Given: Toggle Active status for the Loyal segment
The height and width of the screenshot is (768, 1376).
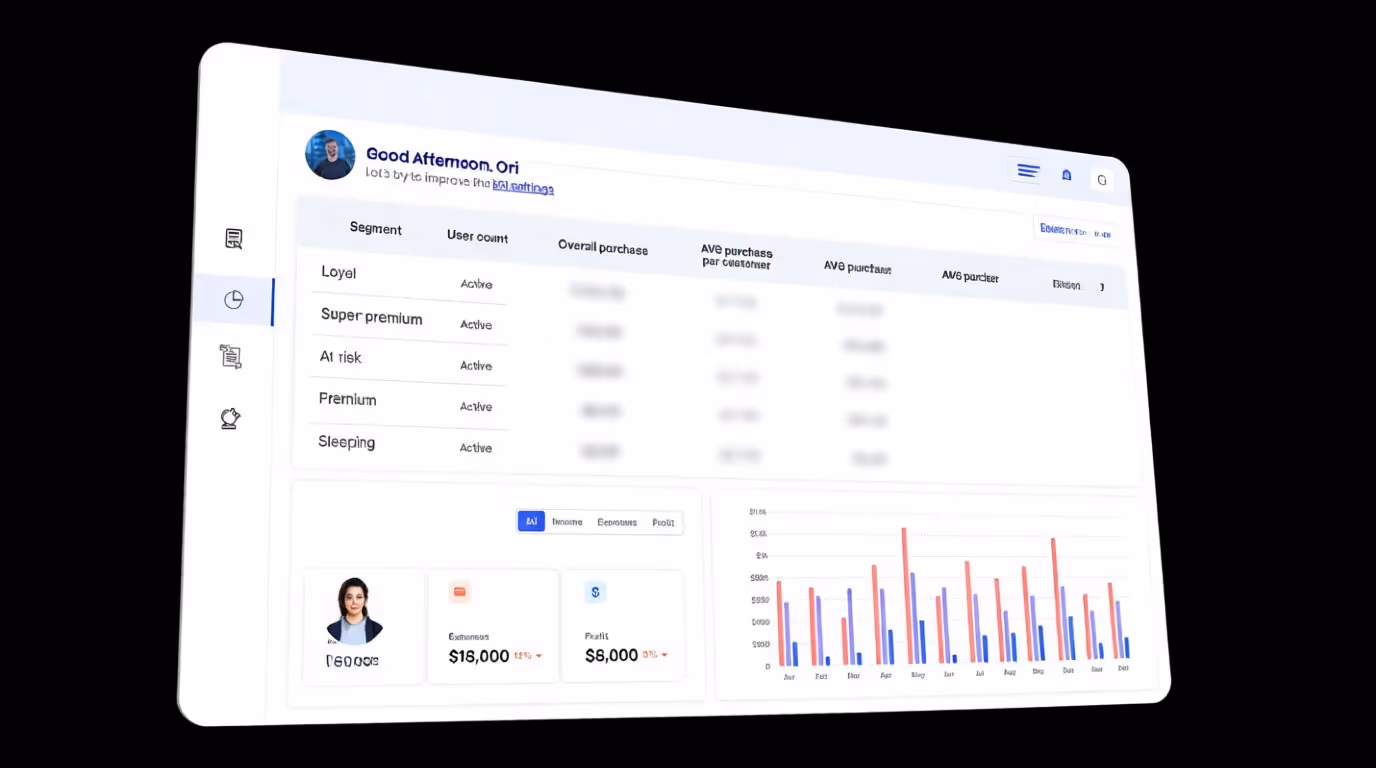Looking at the screenshot, I should [476, 284].
